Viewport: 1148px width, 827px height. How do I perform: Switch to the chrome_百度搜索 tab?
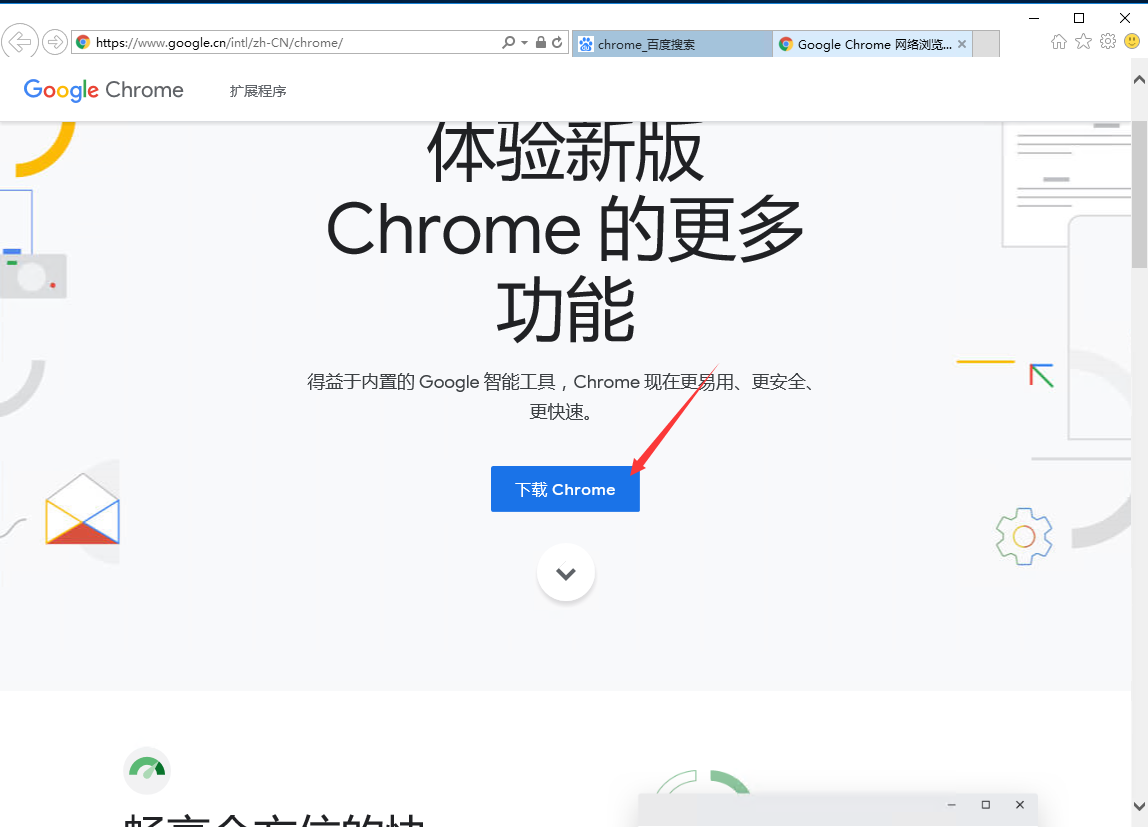[672, 44]
